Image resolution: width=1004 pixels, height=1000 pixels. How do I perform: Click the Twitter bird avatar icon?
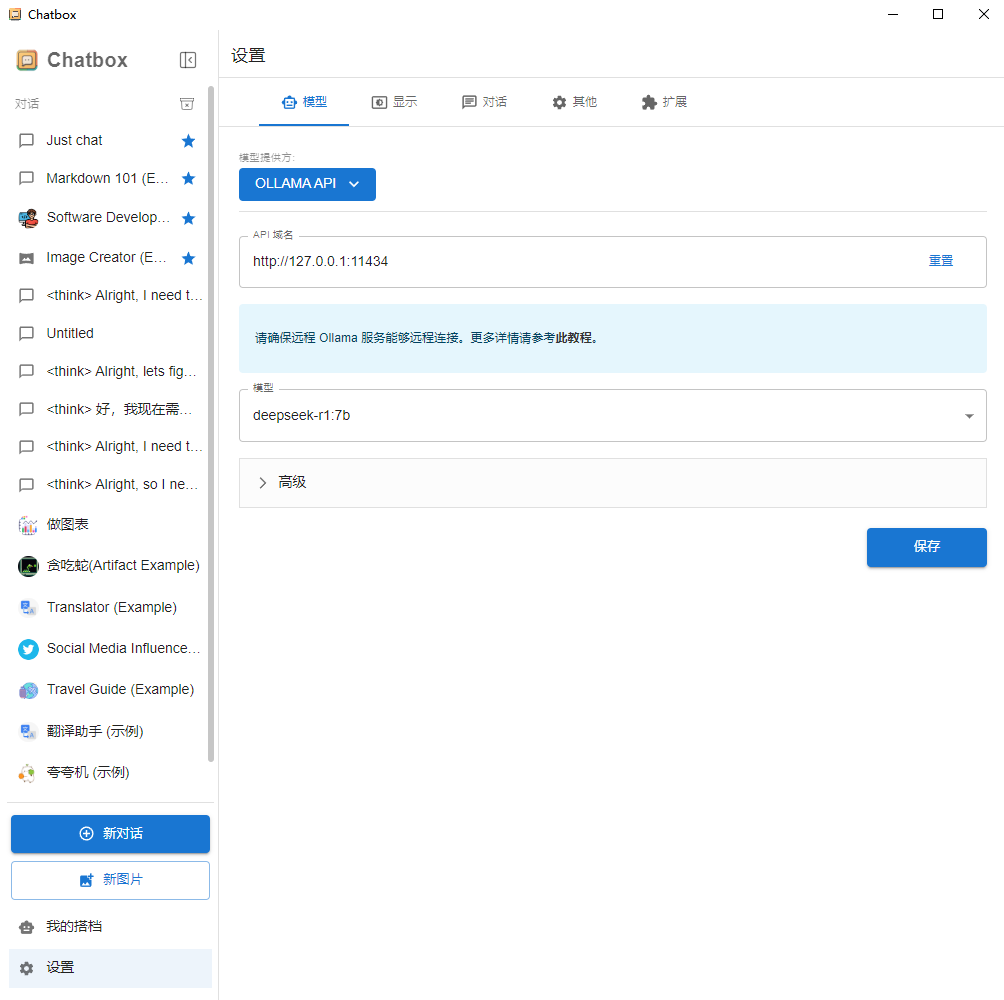pos(28,649)
